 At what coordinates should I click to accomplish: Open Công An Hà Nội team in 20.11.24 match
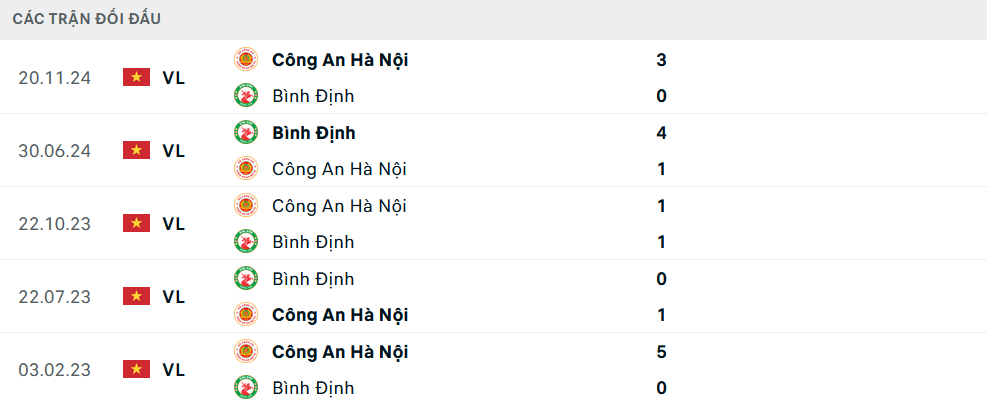(x=340, y=60)
